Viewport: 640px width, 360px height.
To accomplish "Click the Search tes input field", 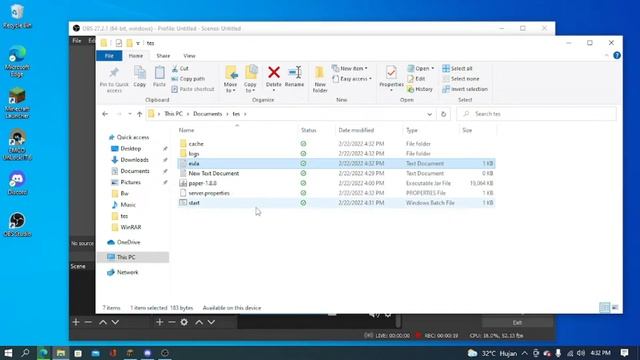I will (536, 114).
